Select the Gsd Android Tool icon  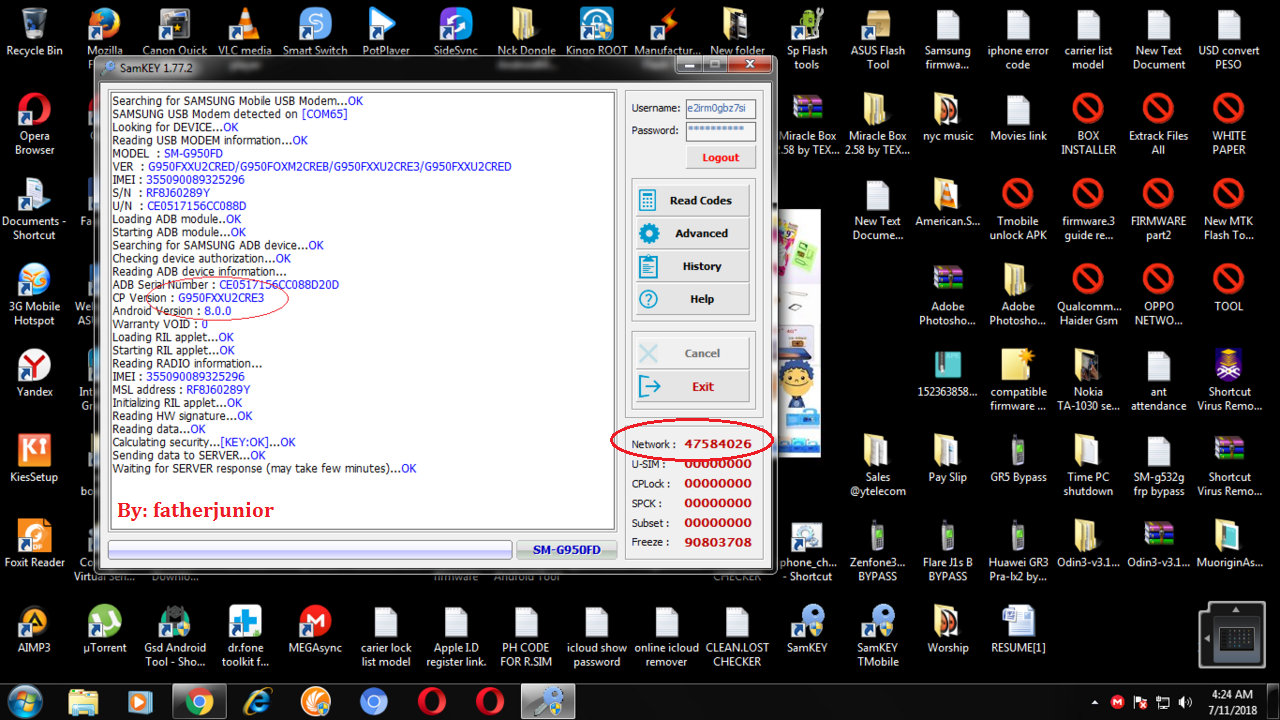click(x=175, y=636)
